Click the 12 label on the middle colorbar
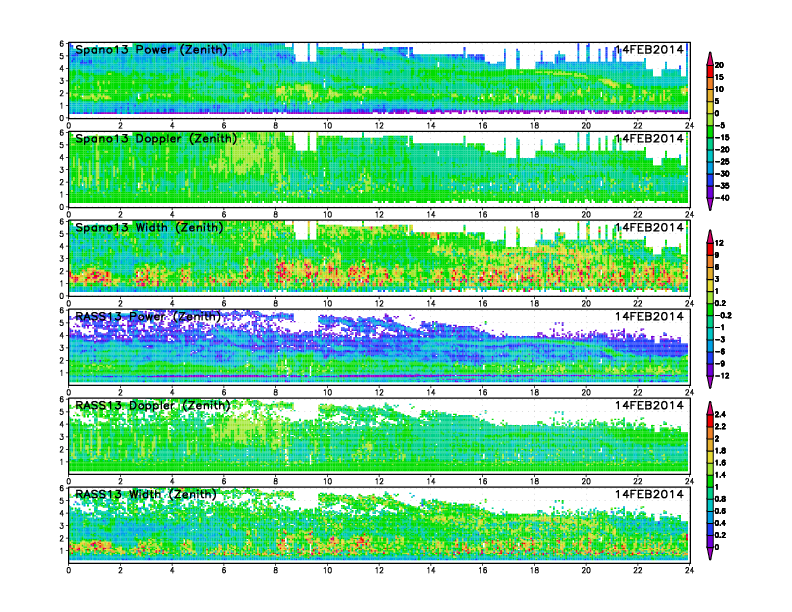 [x=719, y=243]
